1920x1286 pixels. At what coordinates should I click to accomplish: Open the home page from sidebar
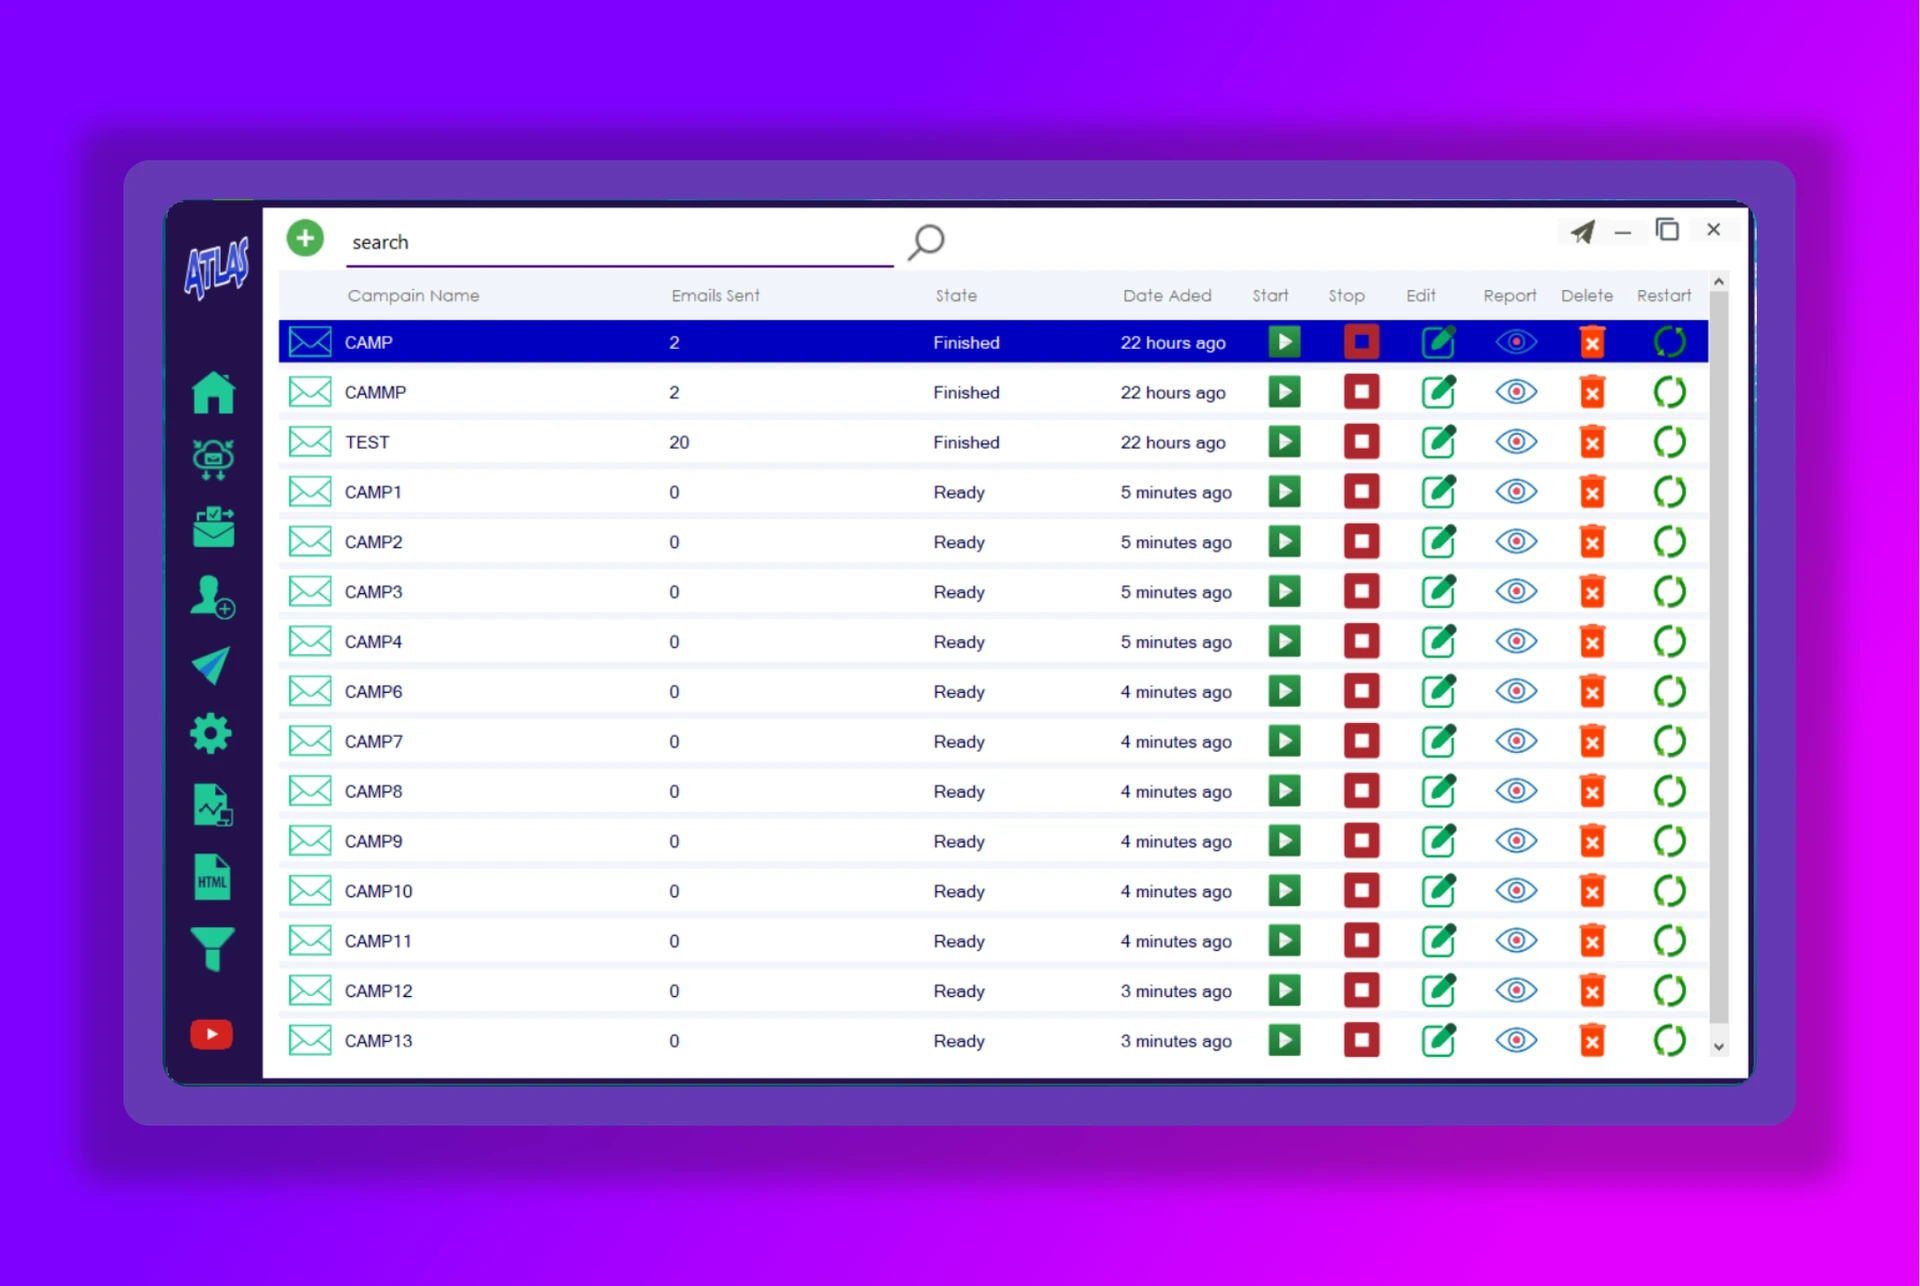tap(213, 392)
